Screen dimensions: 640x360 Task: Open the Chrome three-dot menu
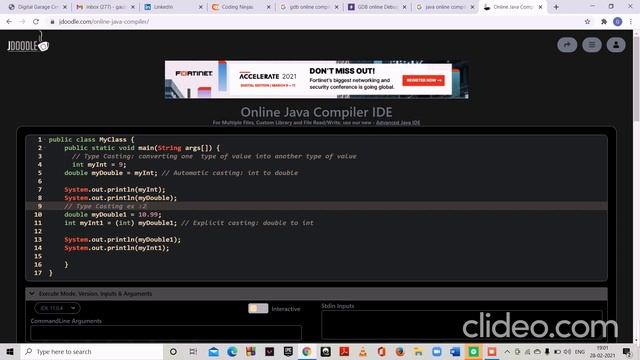(631, 22)
